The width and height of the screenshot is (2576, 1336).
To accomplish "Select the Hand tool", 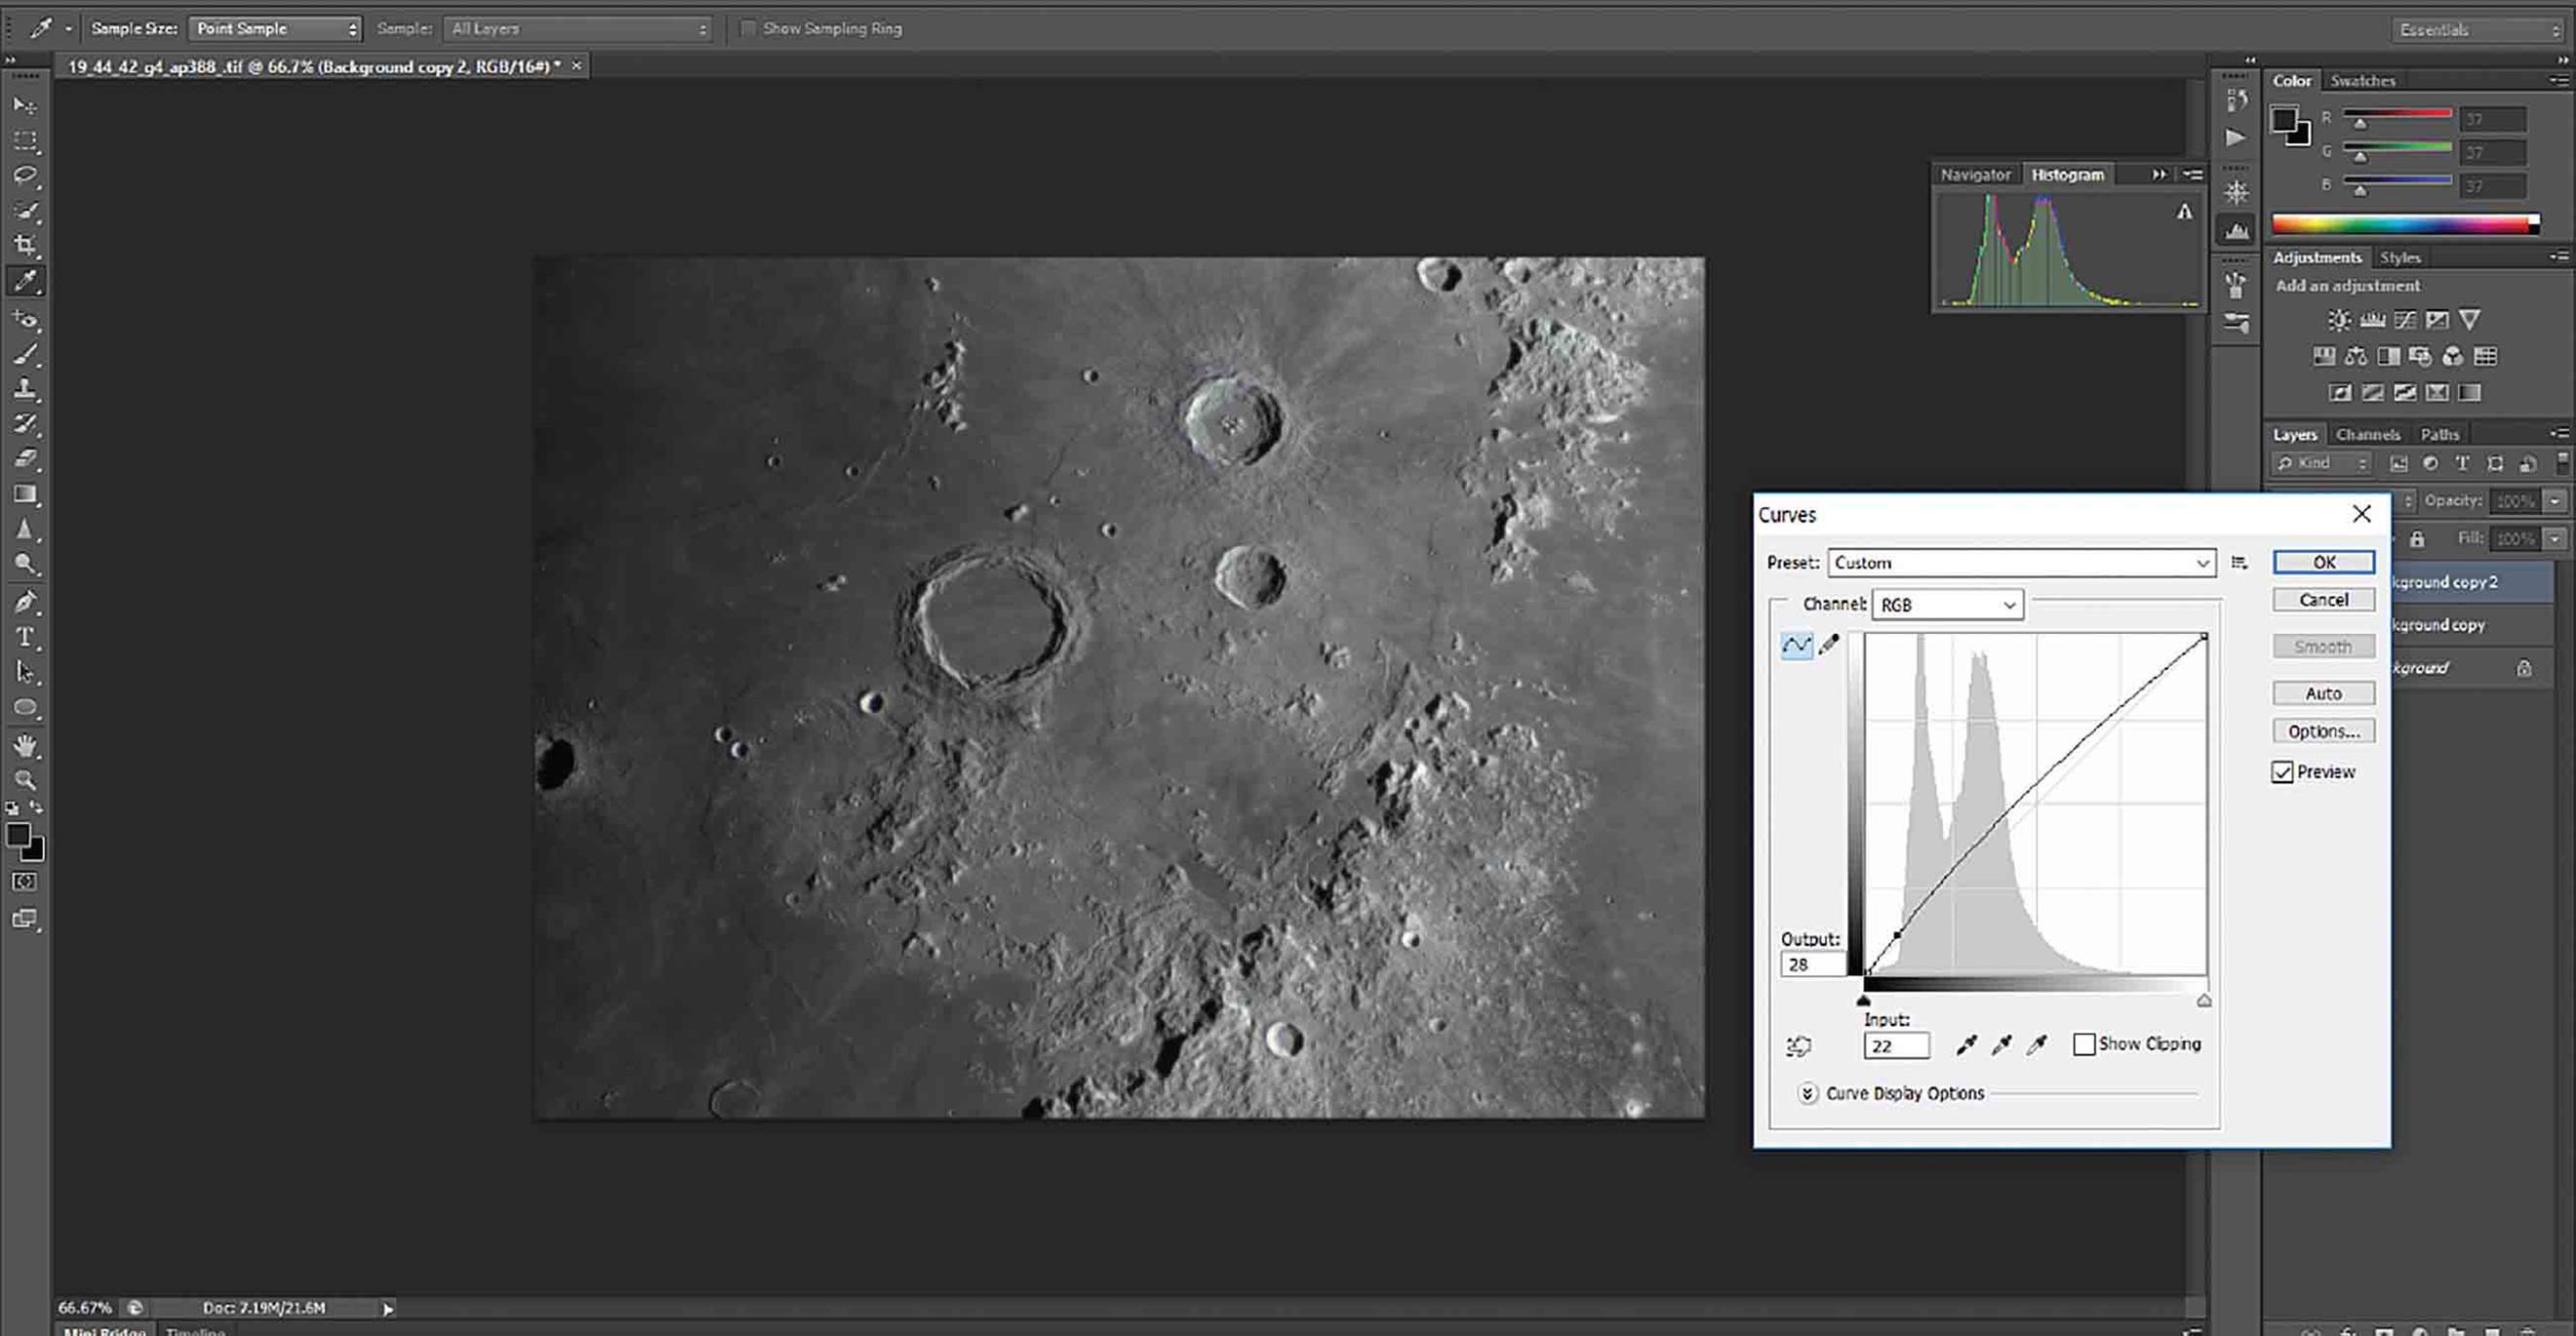I will pyautogui.click(x=25, y=745).
